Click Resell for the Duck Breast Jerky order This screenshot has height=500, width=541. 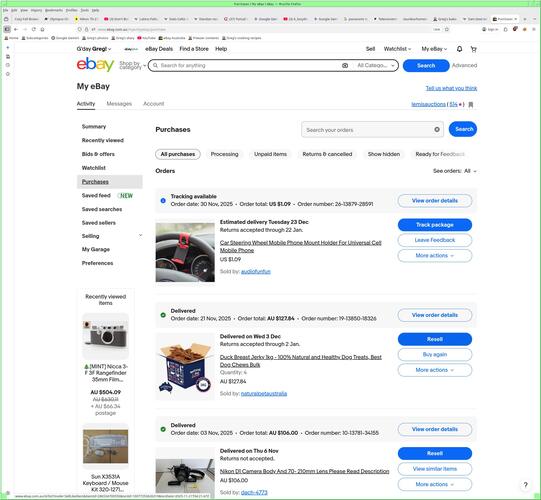(435, 339)
